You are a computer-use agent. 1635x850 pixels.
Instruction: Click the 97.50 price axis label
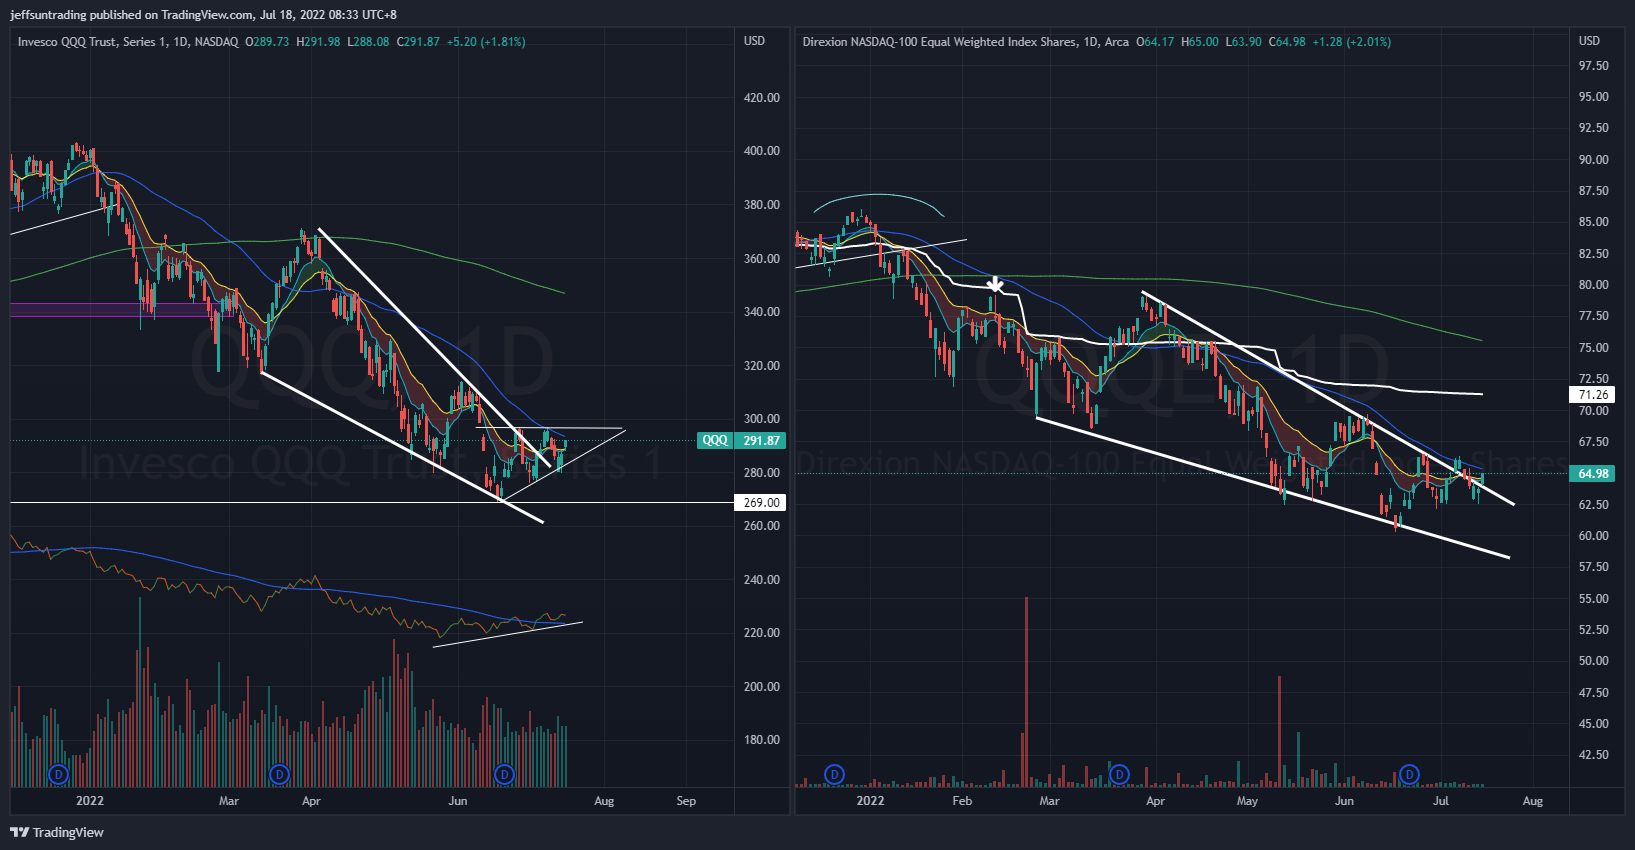(1594, 66)
